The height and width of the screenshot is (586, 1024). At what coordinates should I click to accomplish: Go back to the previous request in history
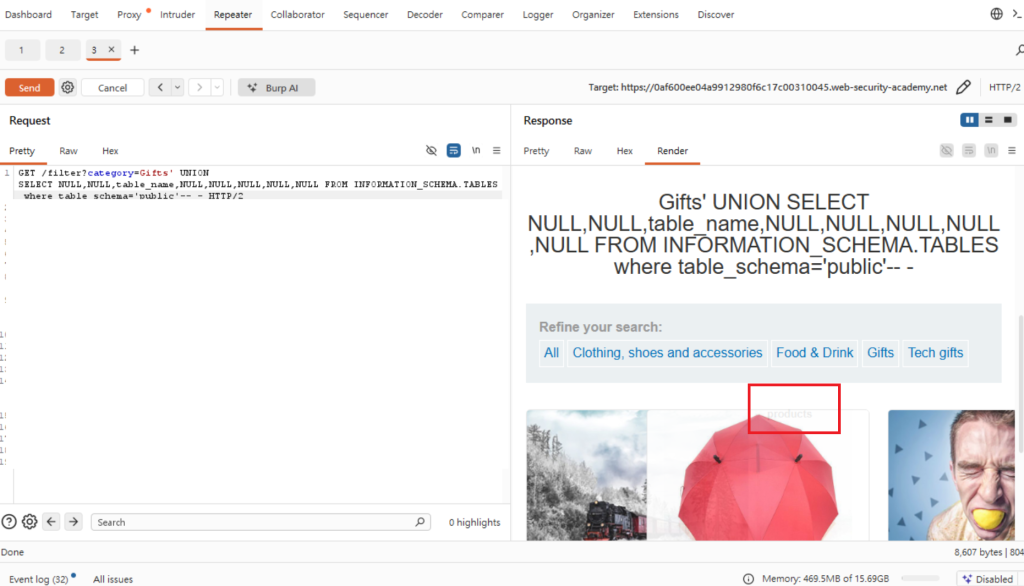tap(160, 87)
